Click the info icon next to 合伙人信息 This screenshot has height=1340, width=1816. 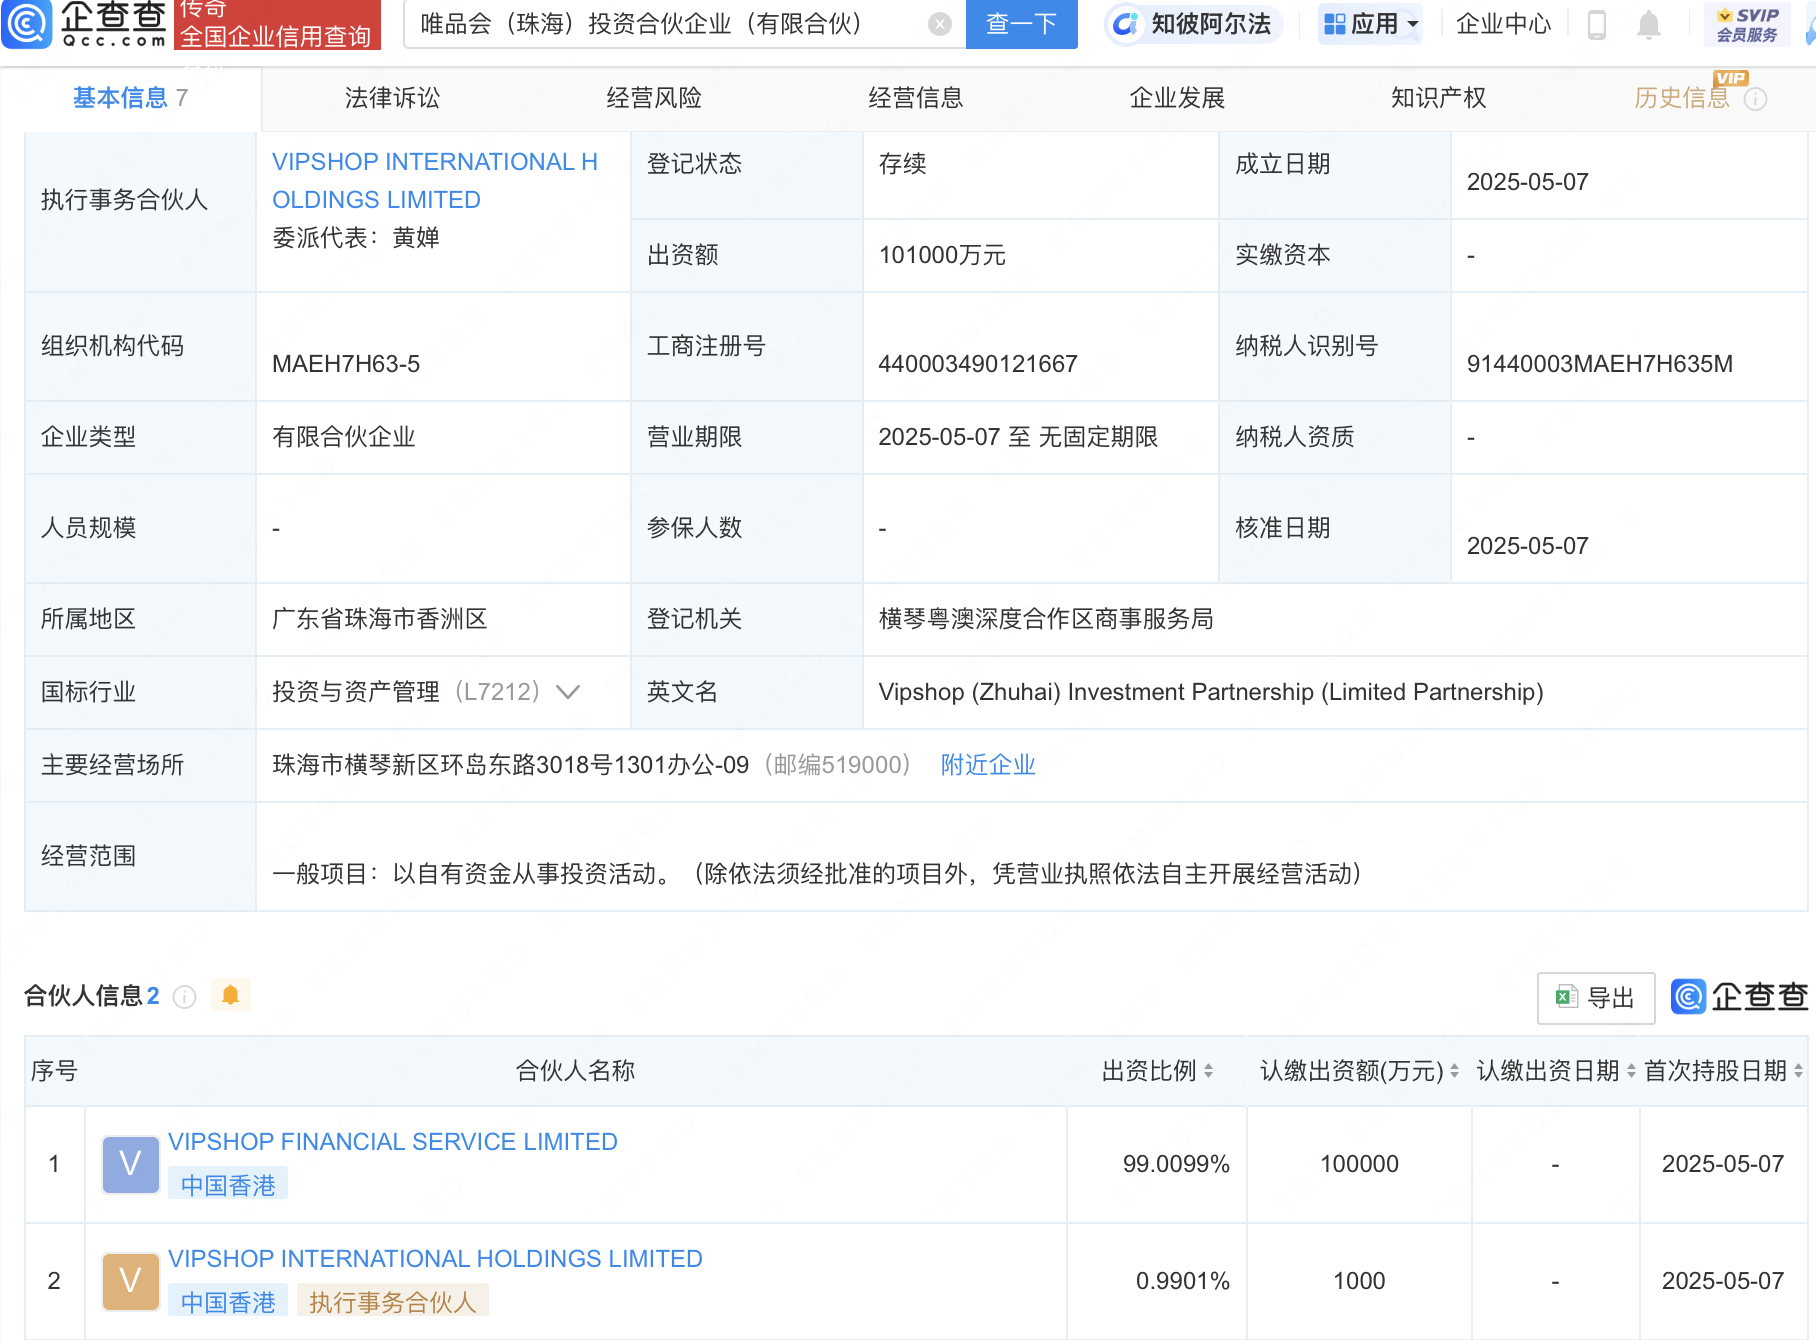[184, 996]
